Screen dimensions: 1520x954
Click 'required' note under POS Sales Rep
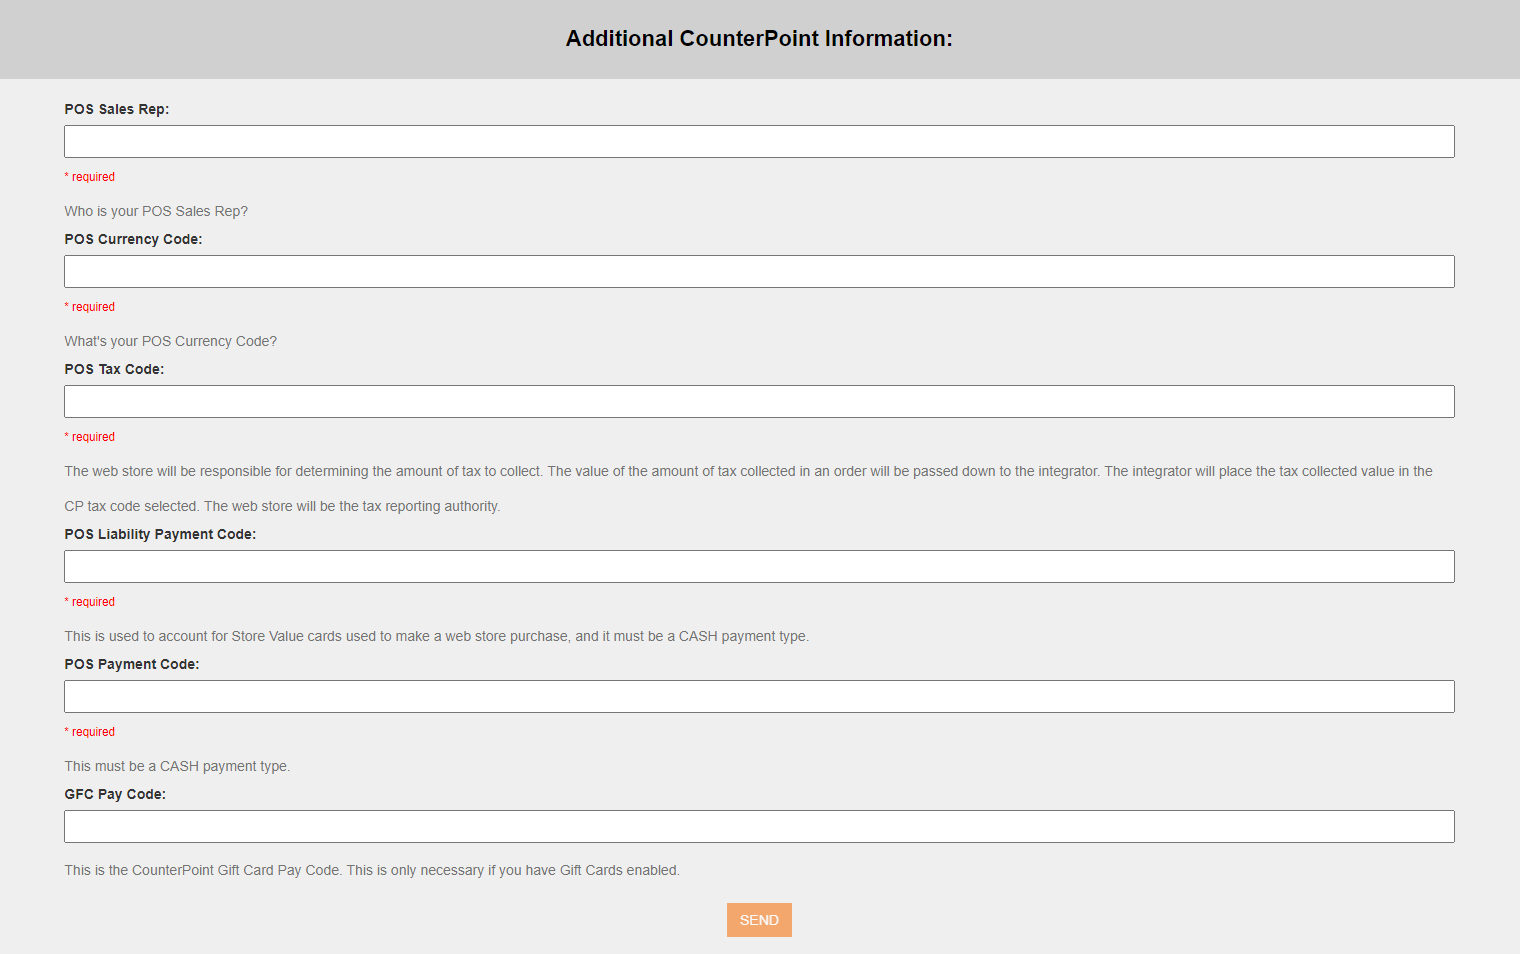point(90,177)
